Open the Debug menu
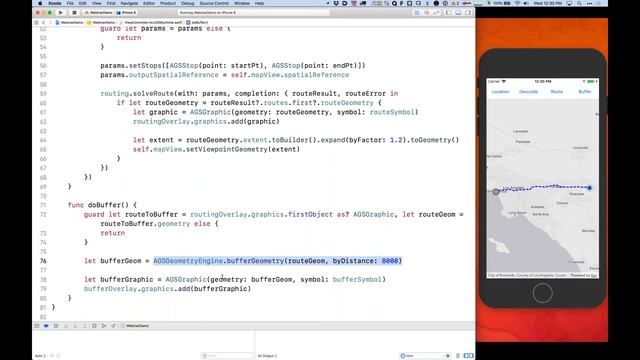 [188, 3]
